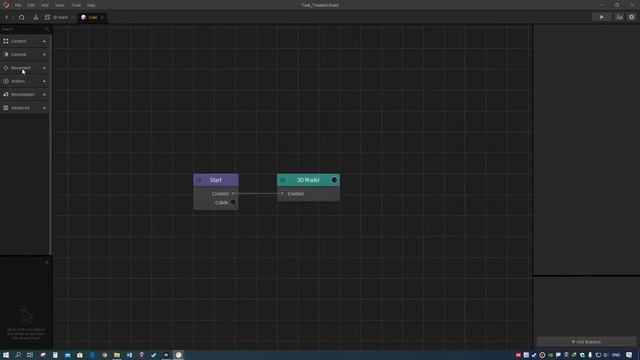Image resolution: width=640 pixels, height=360 pixels.
Task: Open Task View on the taskbar
Action: (x=30, y=355)
